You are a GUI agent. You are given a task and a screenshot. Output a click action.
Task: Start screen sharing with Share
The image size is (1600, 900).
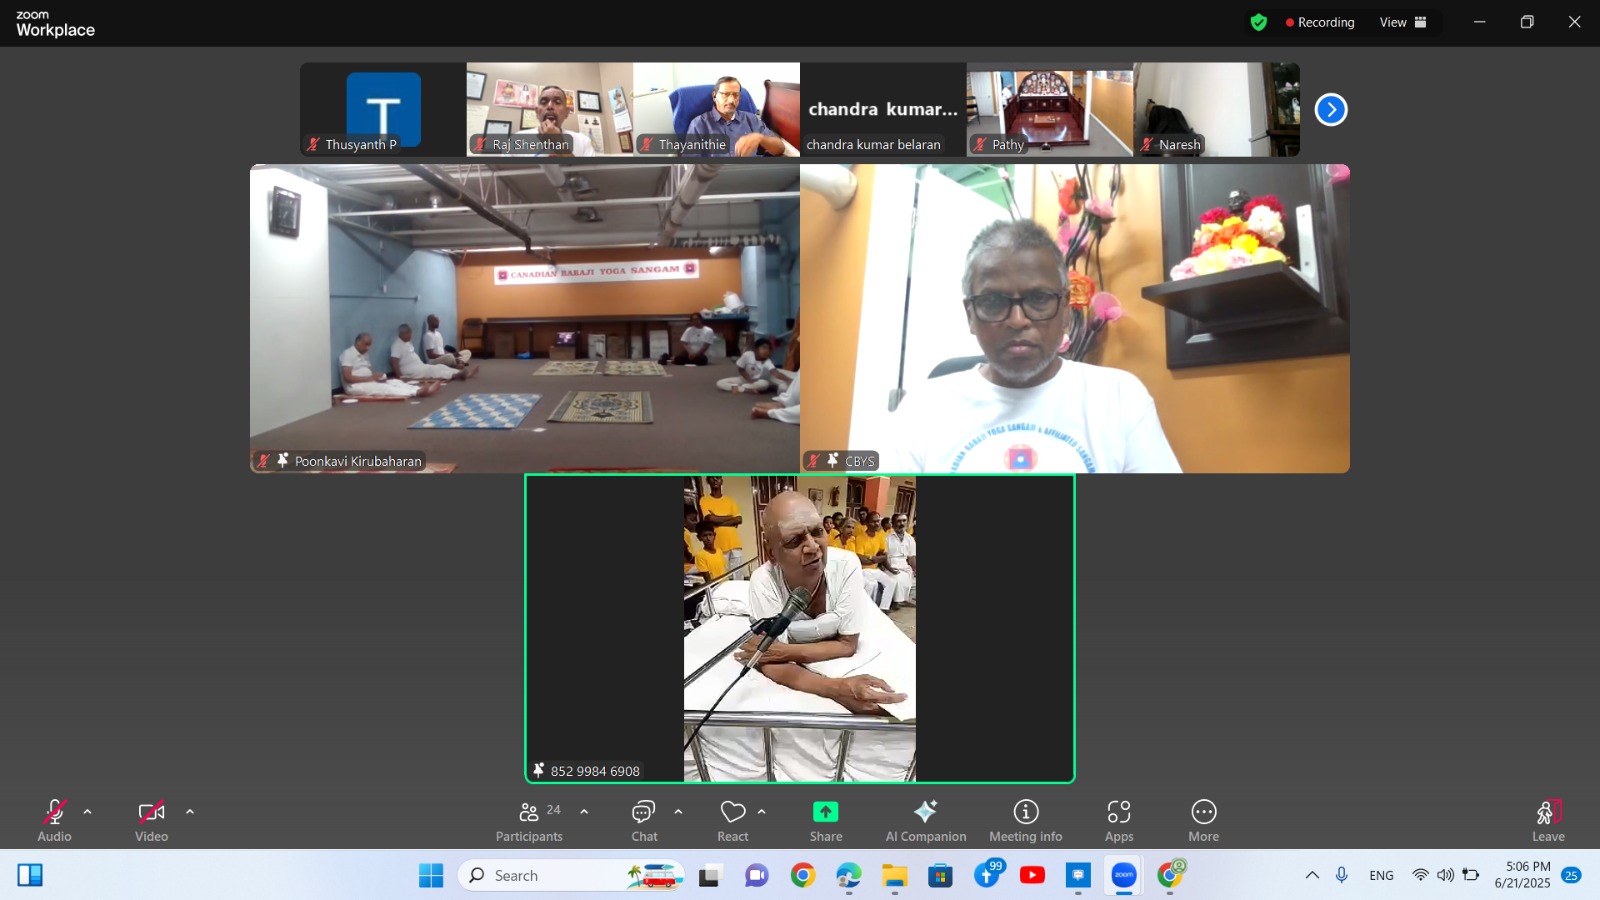825,820
